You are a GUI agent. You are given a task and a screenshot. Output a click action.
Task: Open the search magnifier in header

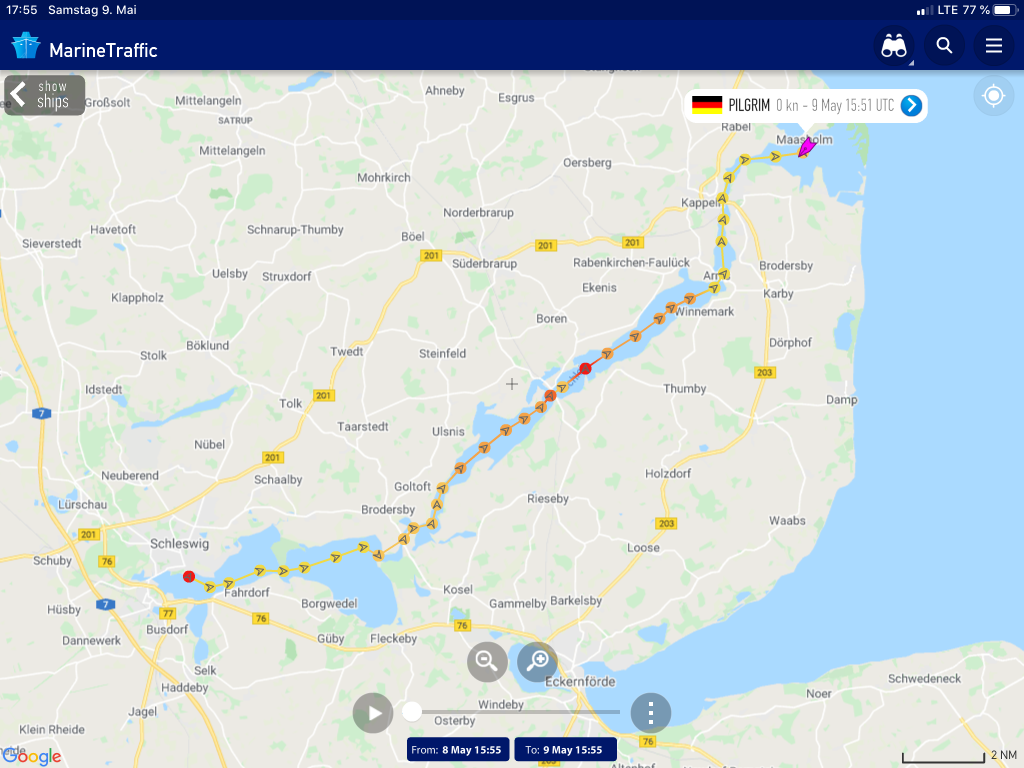pyautogui.click(x=944, y=46)
